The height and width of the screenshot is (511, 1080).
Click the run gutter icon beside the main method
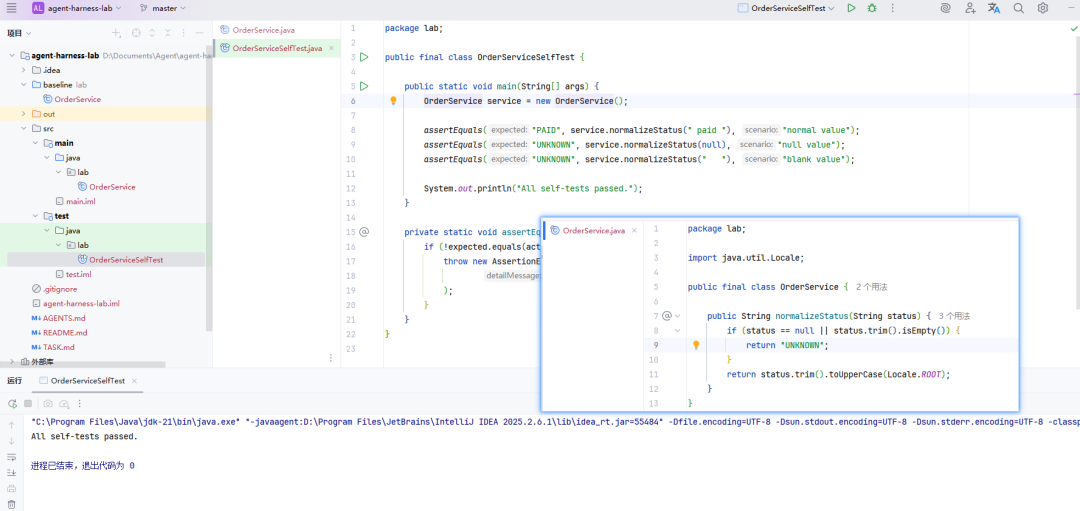coord(364,86)
